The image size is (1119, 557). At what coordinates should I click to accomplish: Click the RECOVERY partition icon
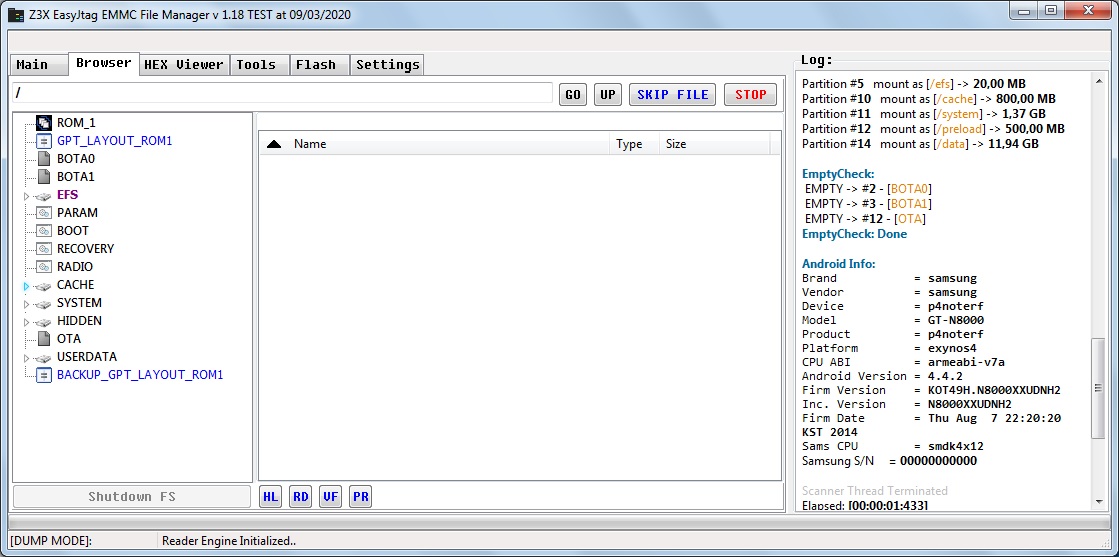pyautogui.click(x=43, y=249)
